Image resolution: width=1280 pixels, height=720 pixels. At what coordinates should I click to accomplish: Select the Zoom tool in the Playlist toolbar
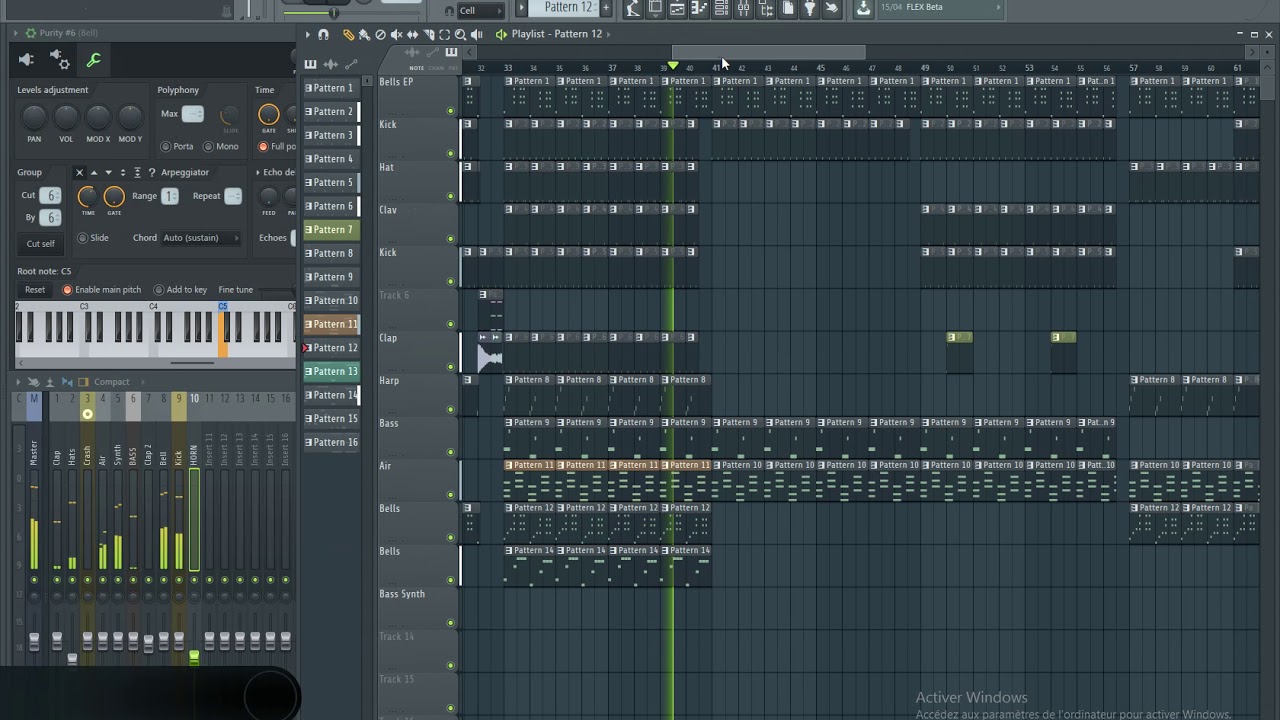[460, 34]
